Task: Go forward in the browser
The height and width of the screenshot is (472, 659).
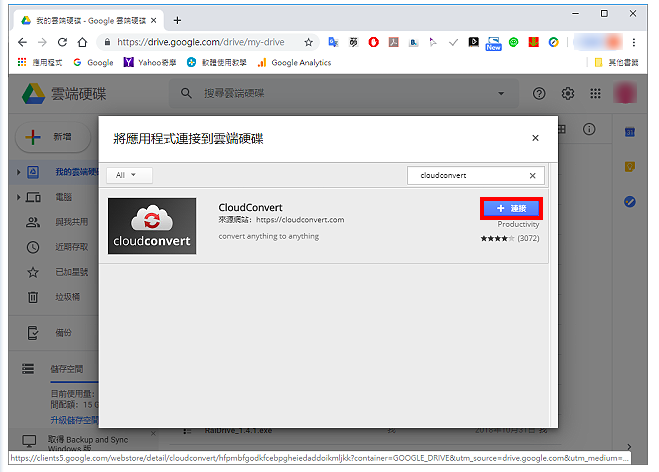Action: point(42,42)
